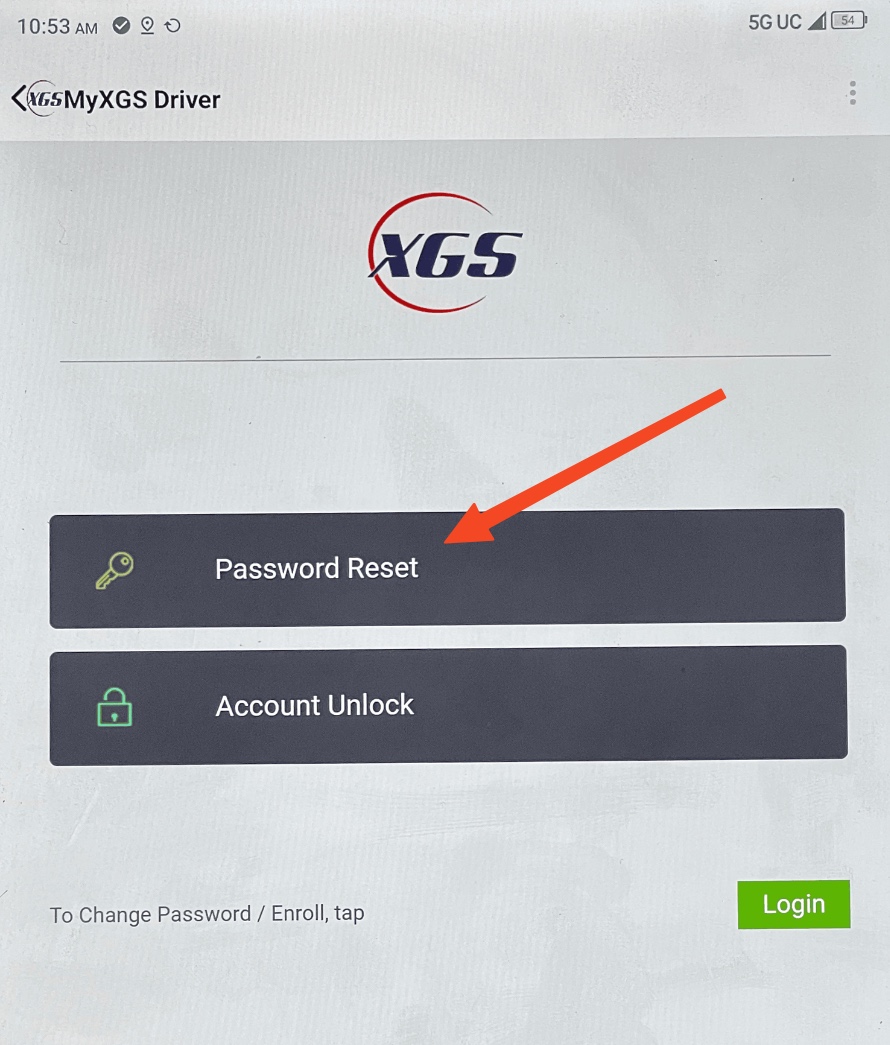Image resolution: width=890 pixels, height=1045 pixels.
Task: Tap the small XGS logo in app bar
Action: [44, 99]
